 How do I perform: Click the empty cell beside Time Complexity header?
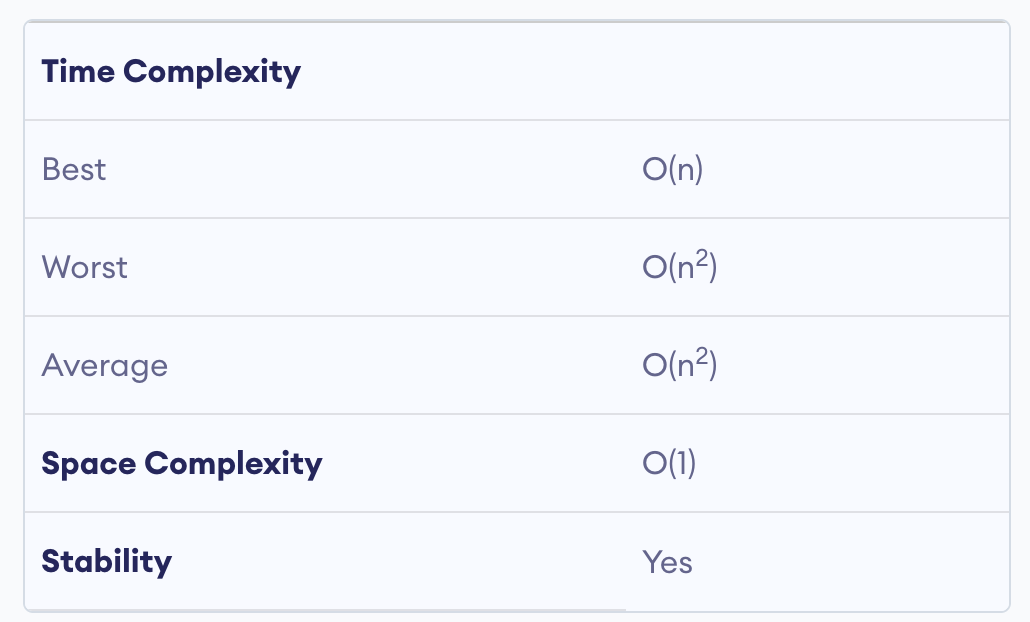(817, 72)
